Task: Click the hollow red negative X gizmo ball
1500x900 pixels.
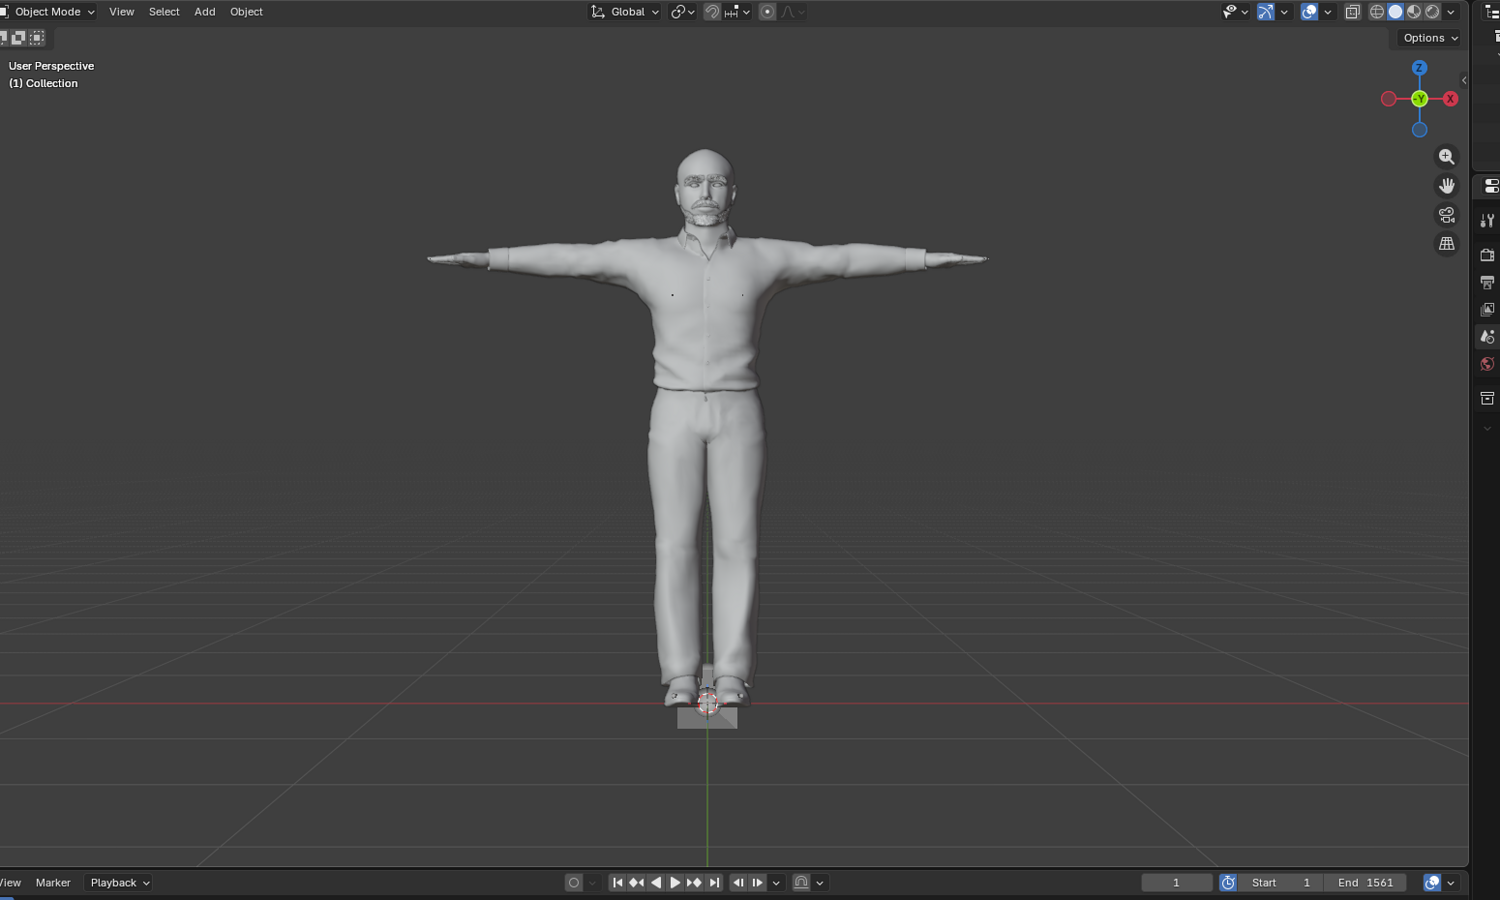Action: [1388, 99]
